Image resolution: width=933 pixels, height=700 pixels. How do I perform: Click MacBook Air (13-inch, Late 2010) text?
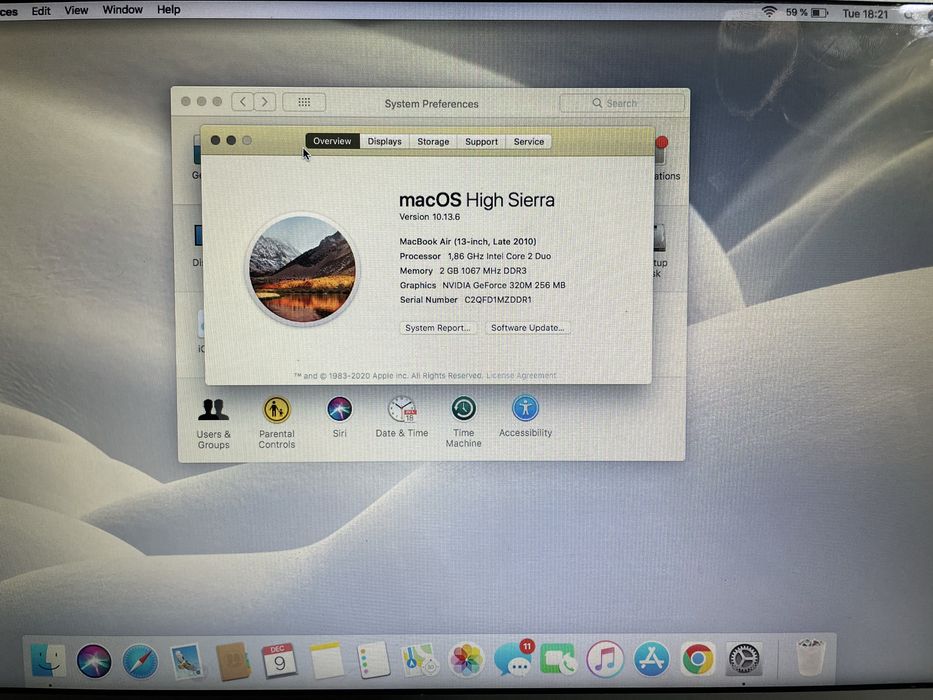coord(468,242)
